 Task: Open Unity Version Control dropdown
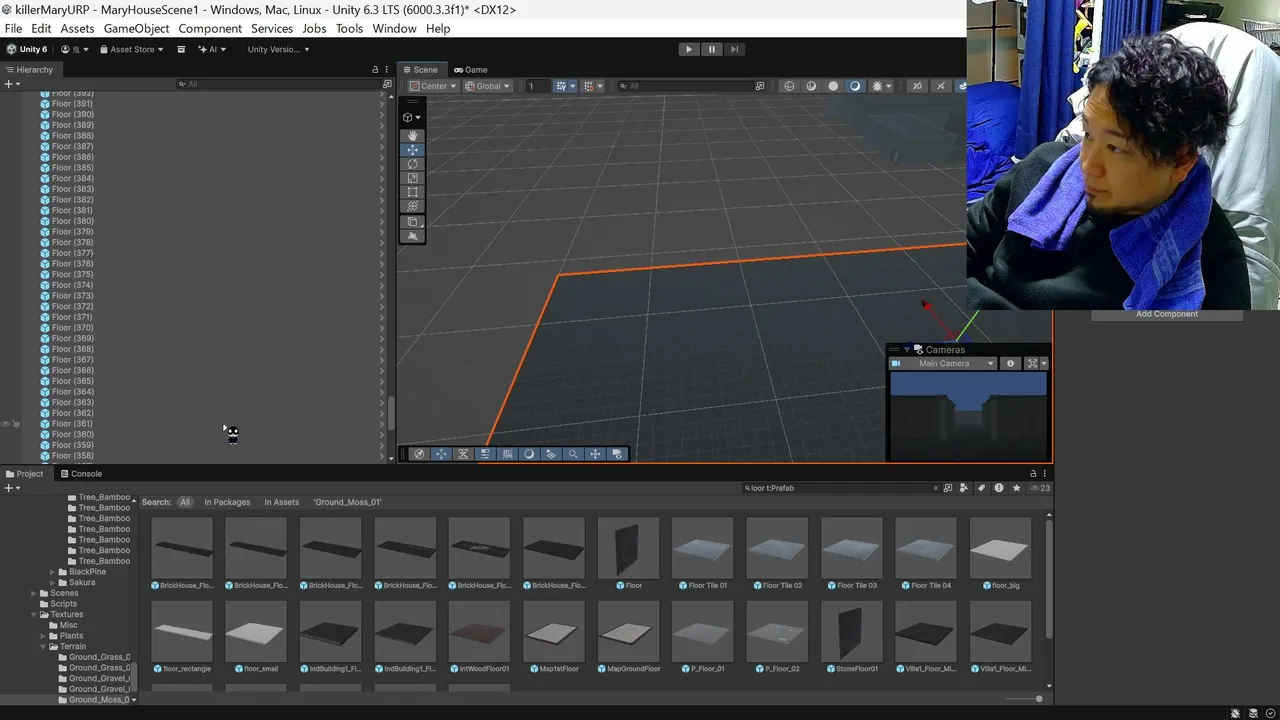click(278, 49)
